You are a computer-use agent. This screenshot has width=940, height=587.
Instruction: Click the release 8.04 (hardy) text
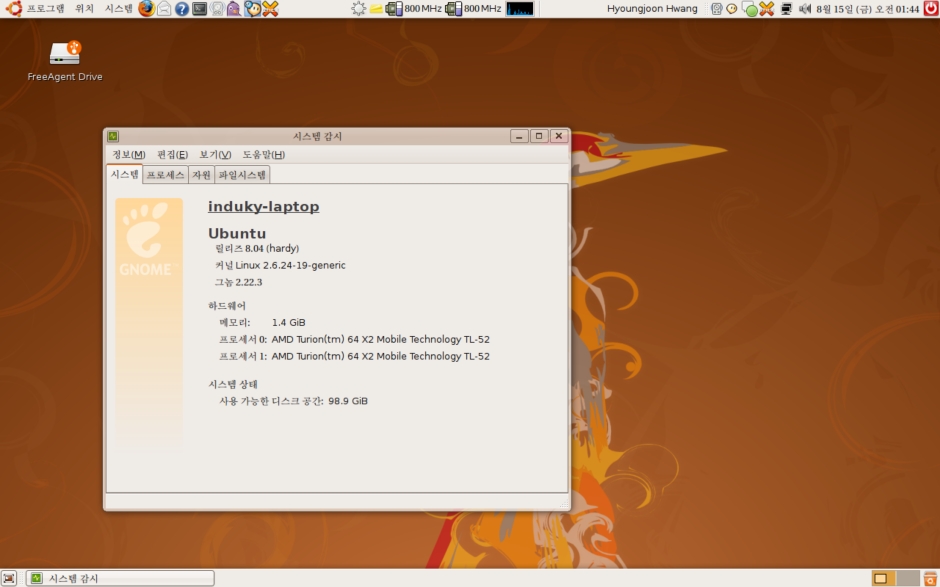tap(257, 248)
